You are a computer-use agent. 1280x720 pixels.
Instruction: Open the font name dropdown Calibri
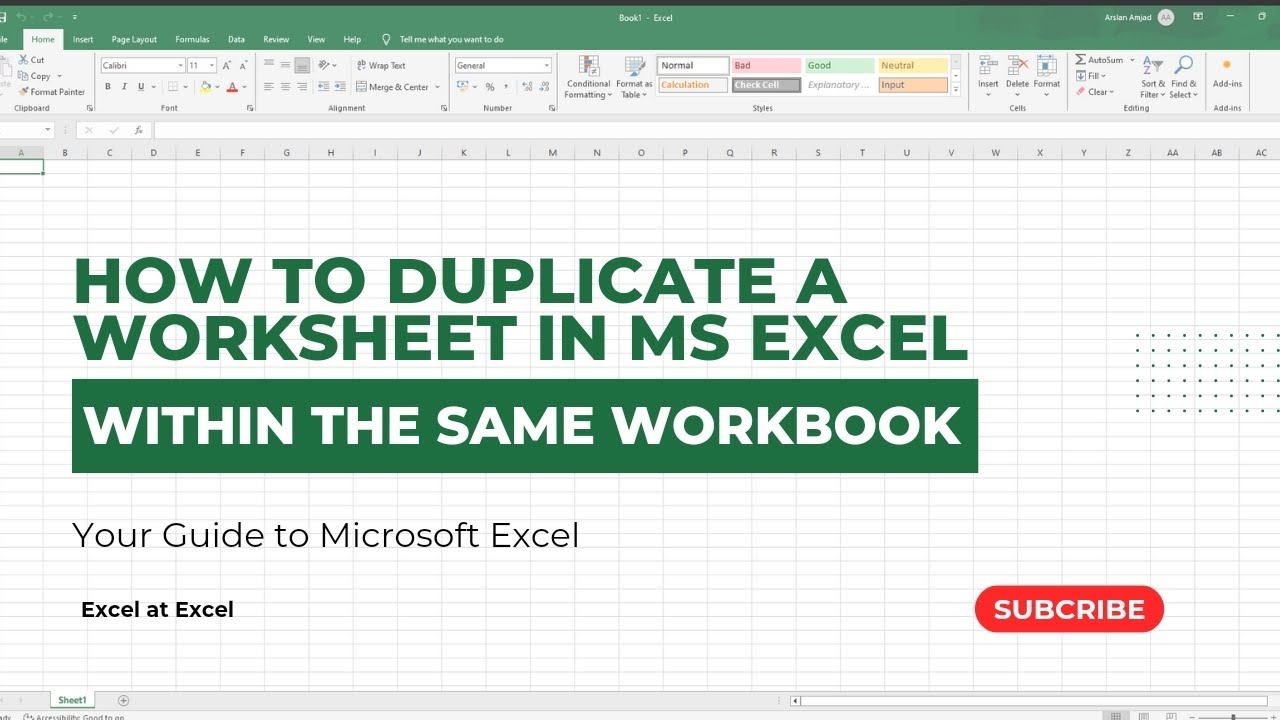(x=180, y=65)
